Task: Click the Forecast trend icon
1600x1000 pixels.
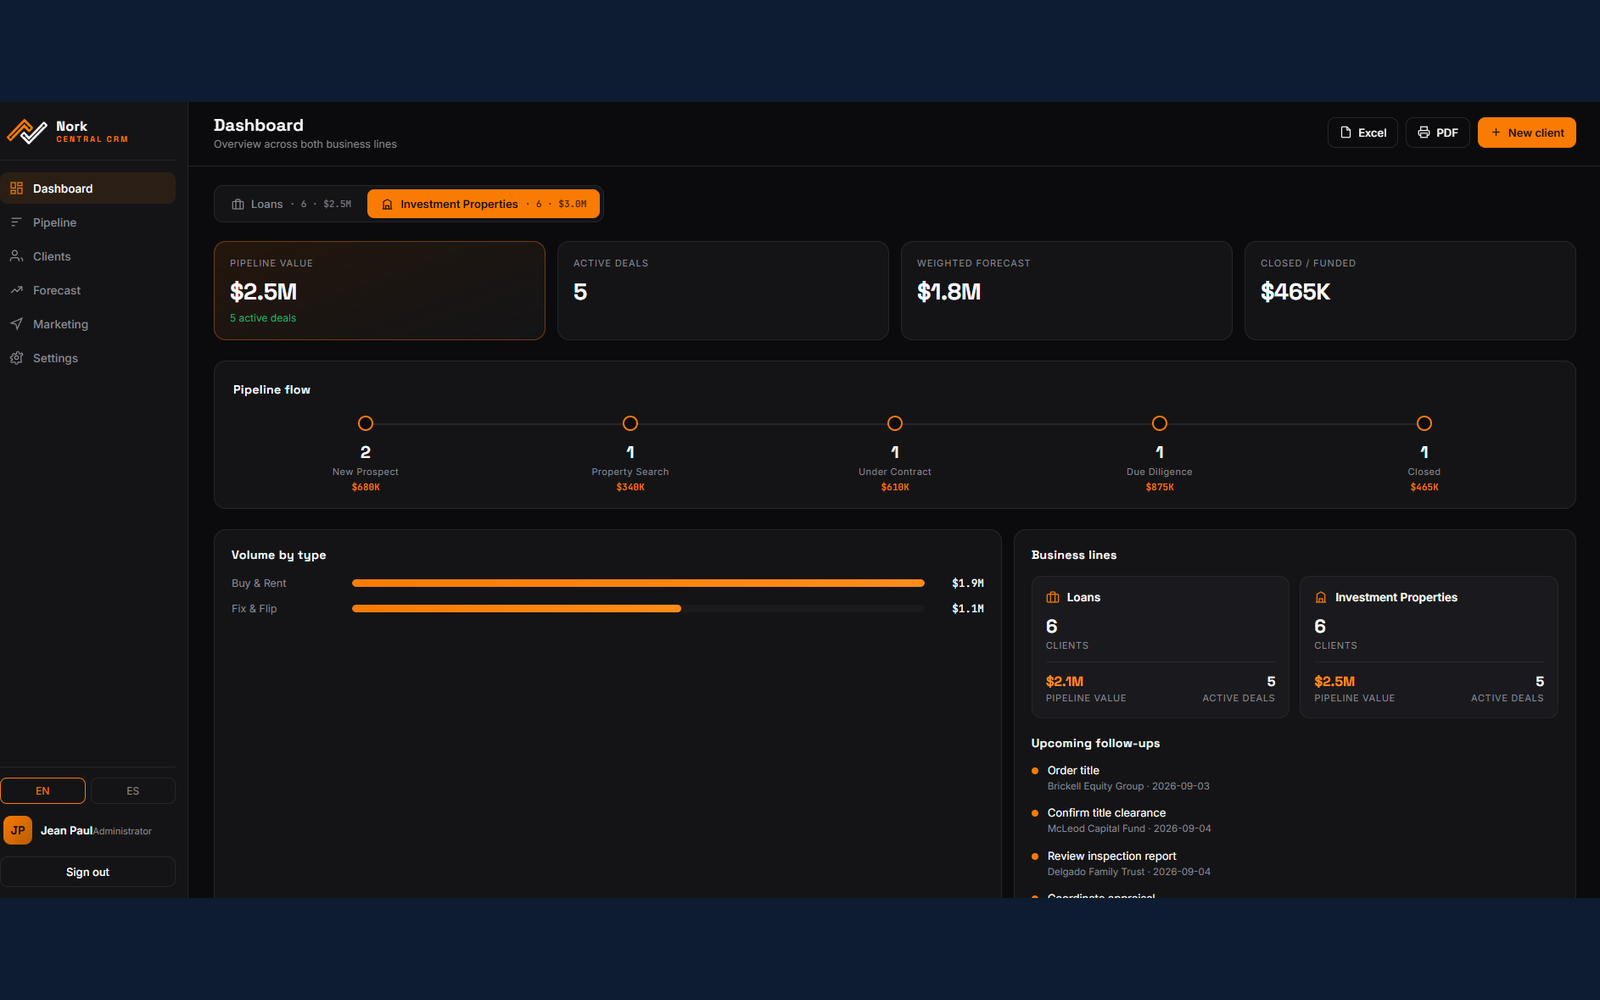Action: click(x=16, y=290)
